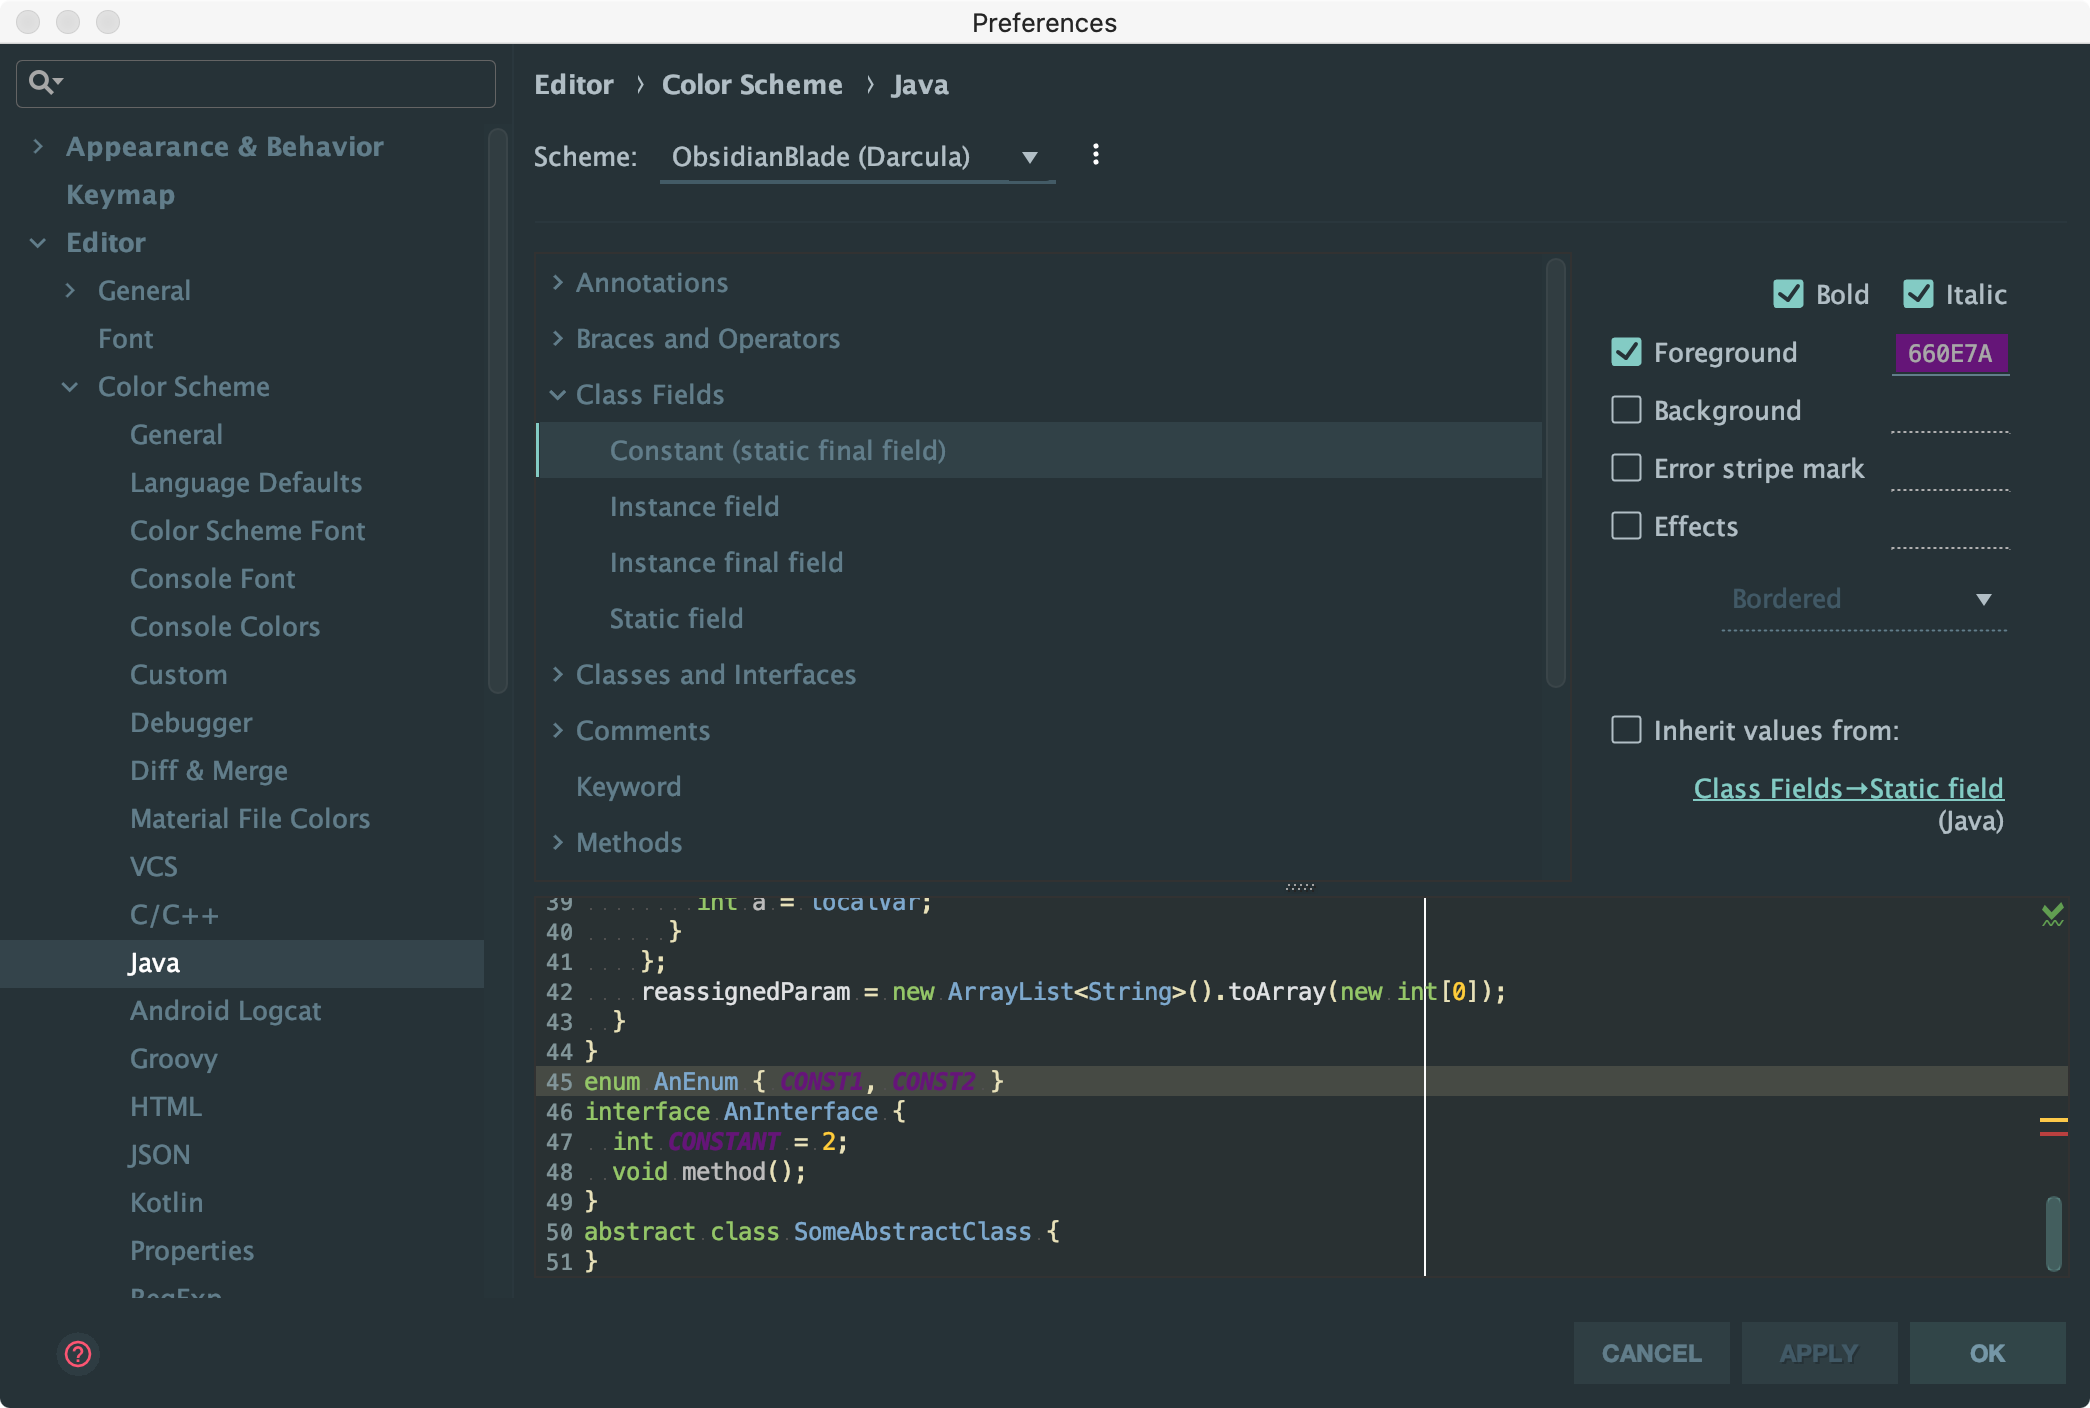Click the Color Scheme breadcrumb
Viewport: 2090px width, 1408px height.
coord(753,84)
